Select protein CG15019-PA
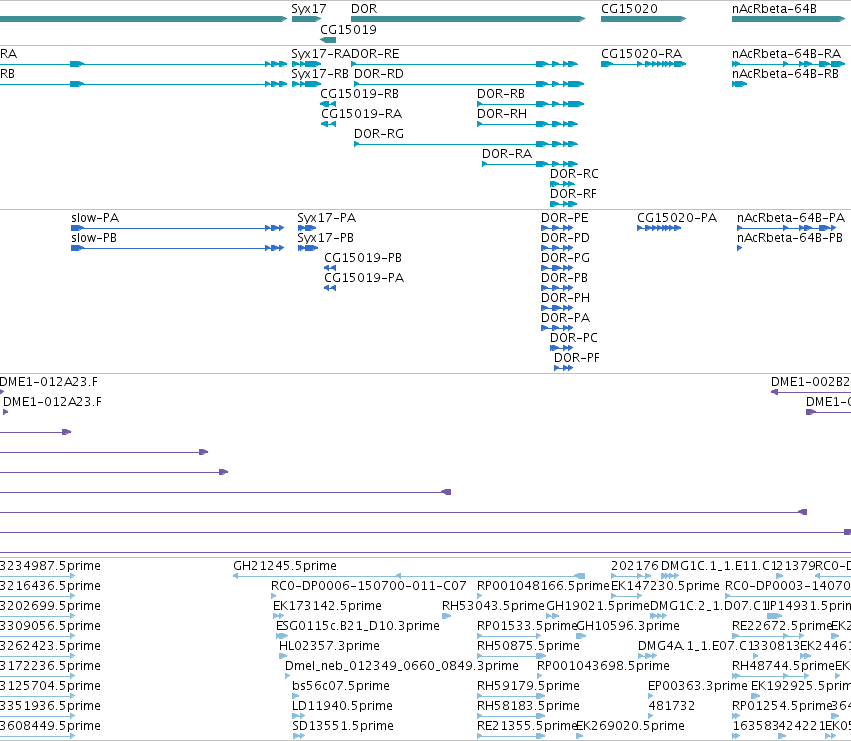 pos(364,278)
